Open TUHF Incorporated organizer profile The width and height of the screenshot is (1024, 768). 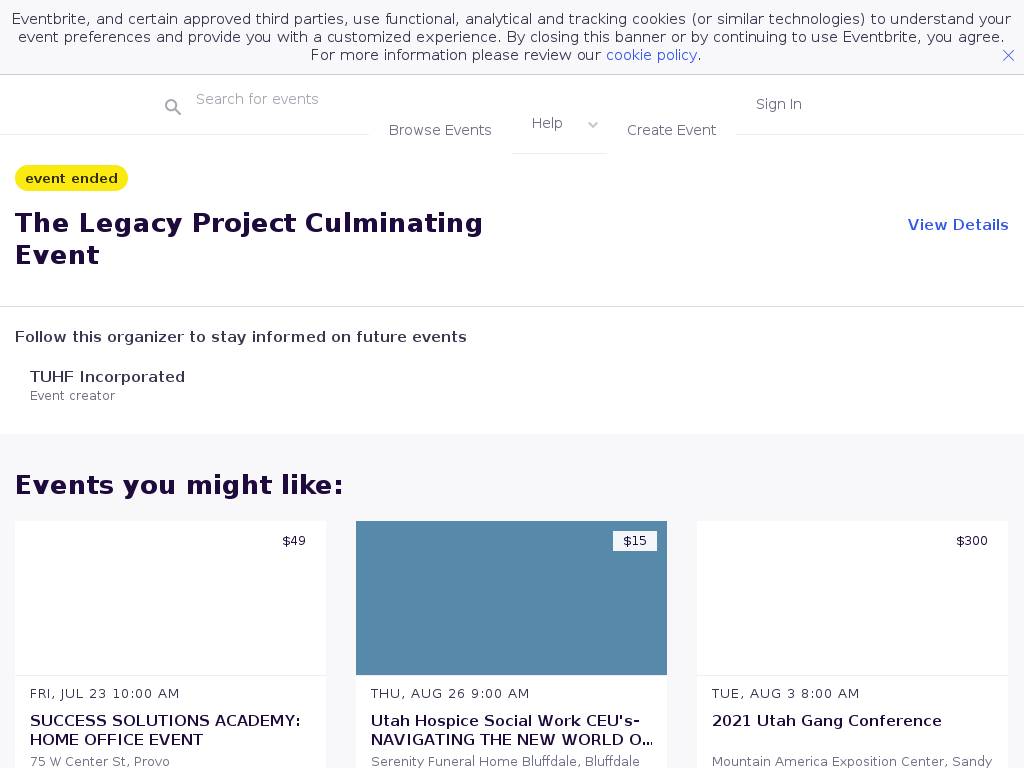tap(107, 377)
